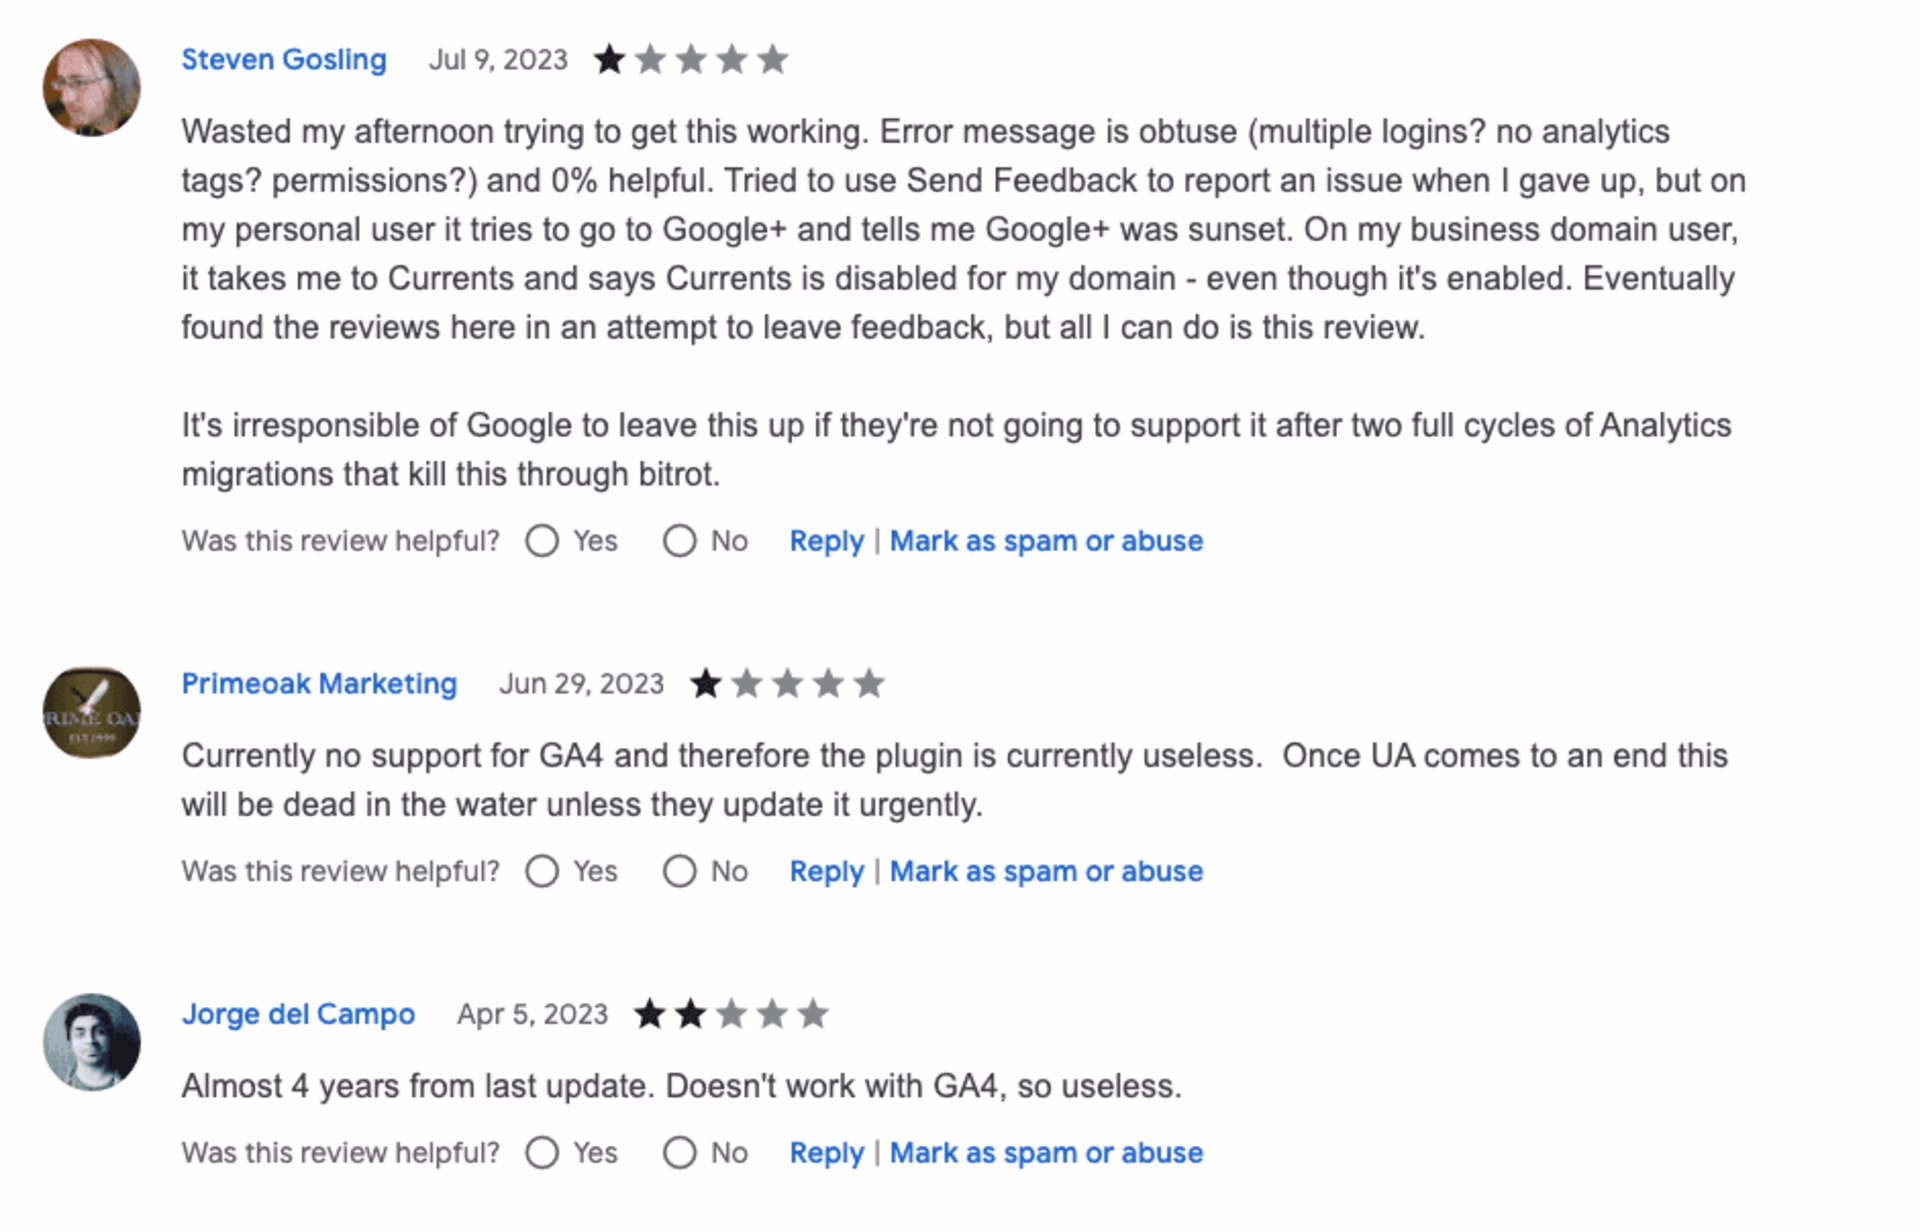Click Jorge del Campo's avatar photo
The image size is (1920, 1232).
tap(90, 1043)
